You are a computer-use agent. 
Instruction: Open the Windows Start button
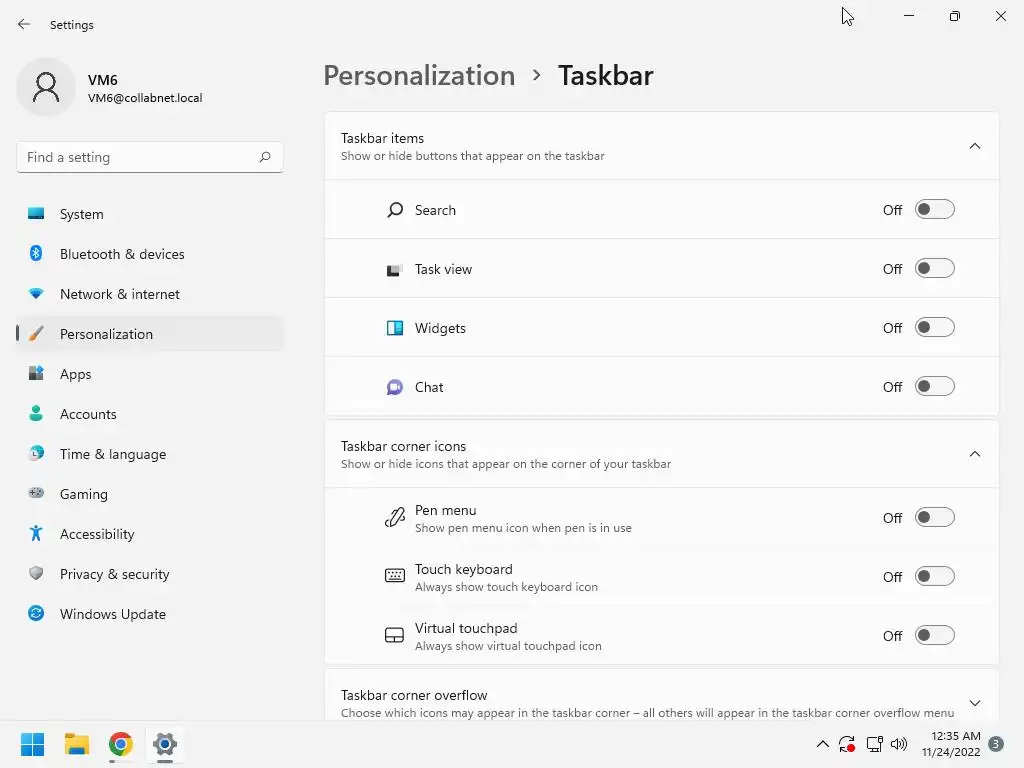point(33,744)
